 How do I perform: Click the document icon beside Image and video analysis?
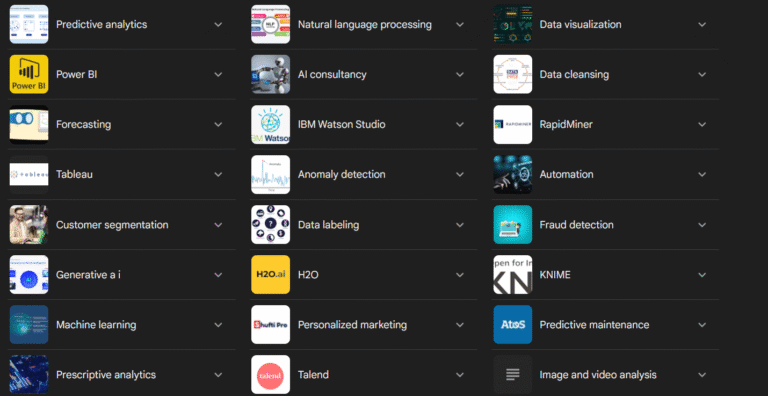coord(512,374)
